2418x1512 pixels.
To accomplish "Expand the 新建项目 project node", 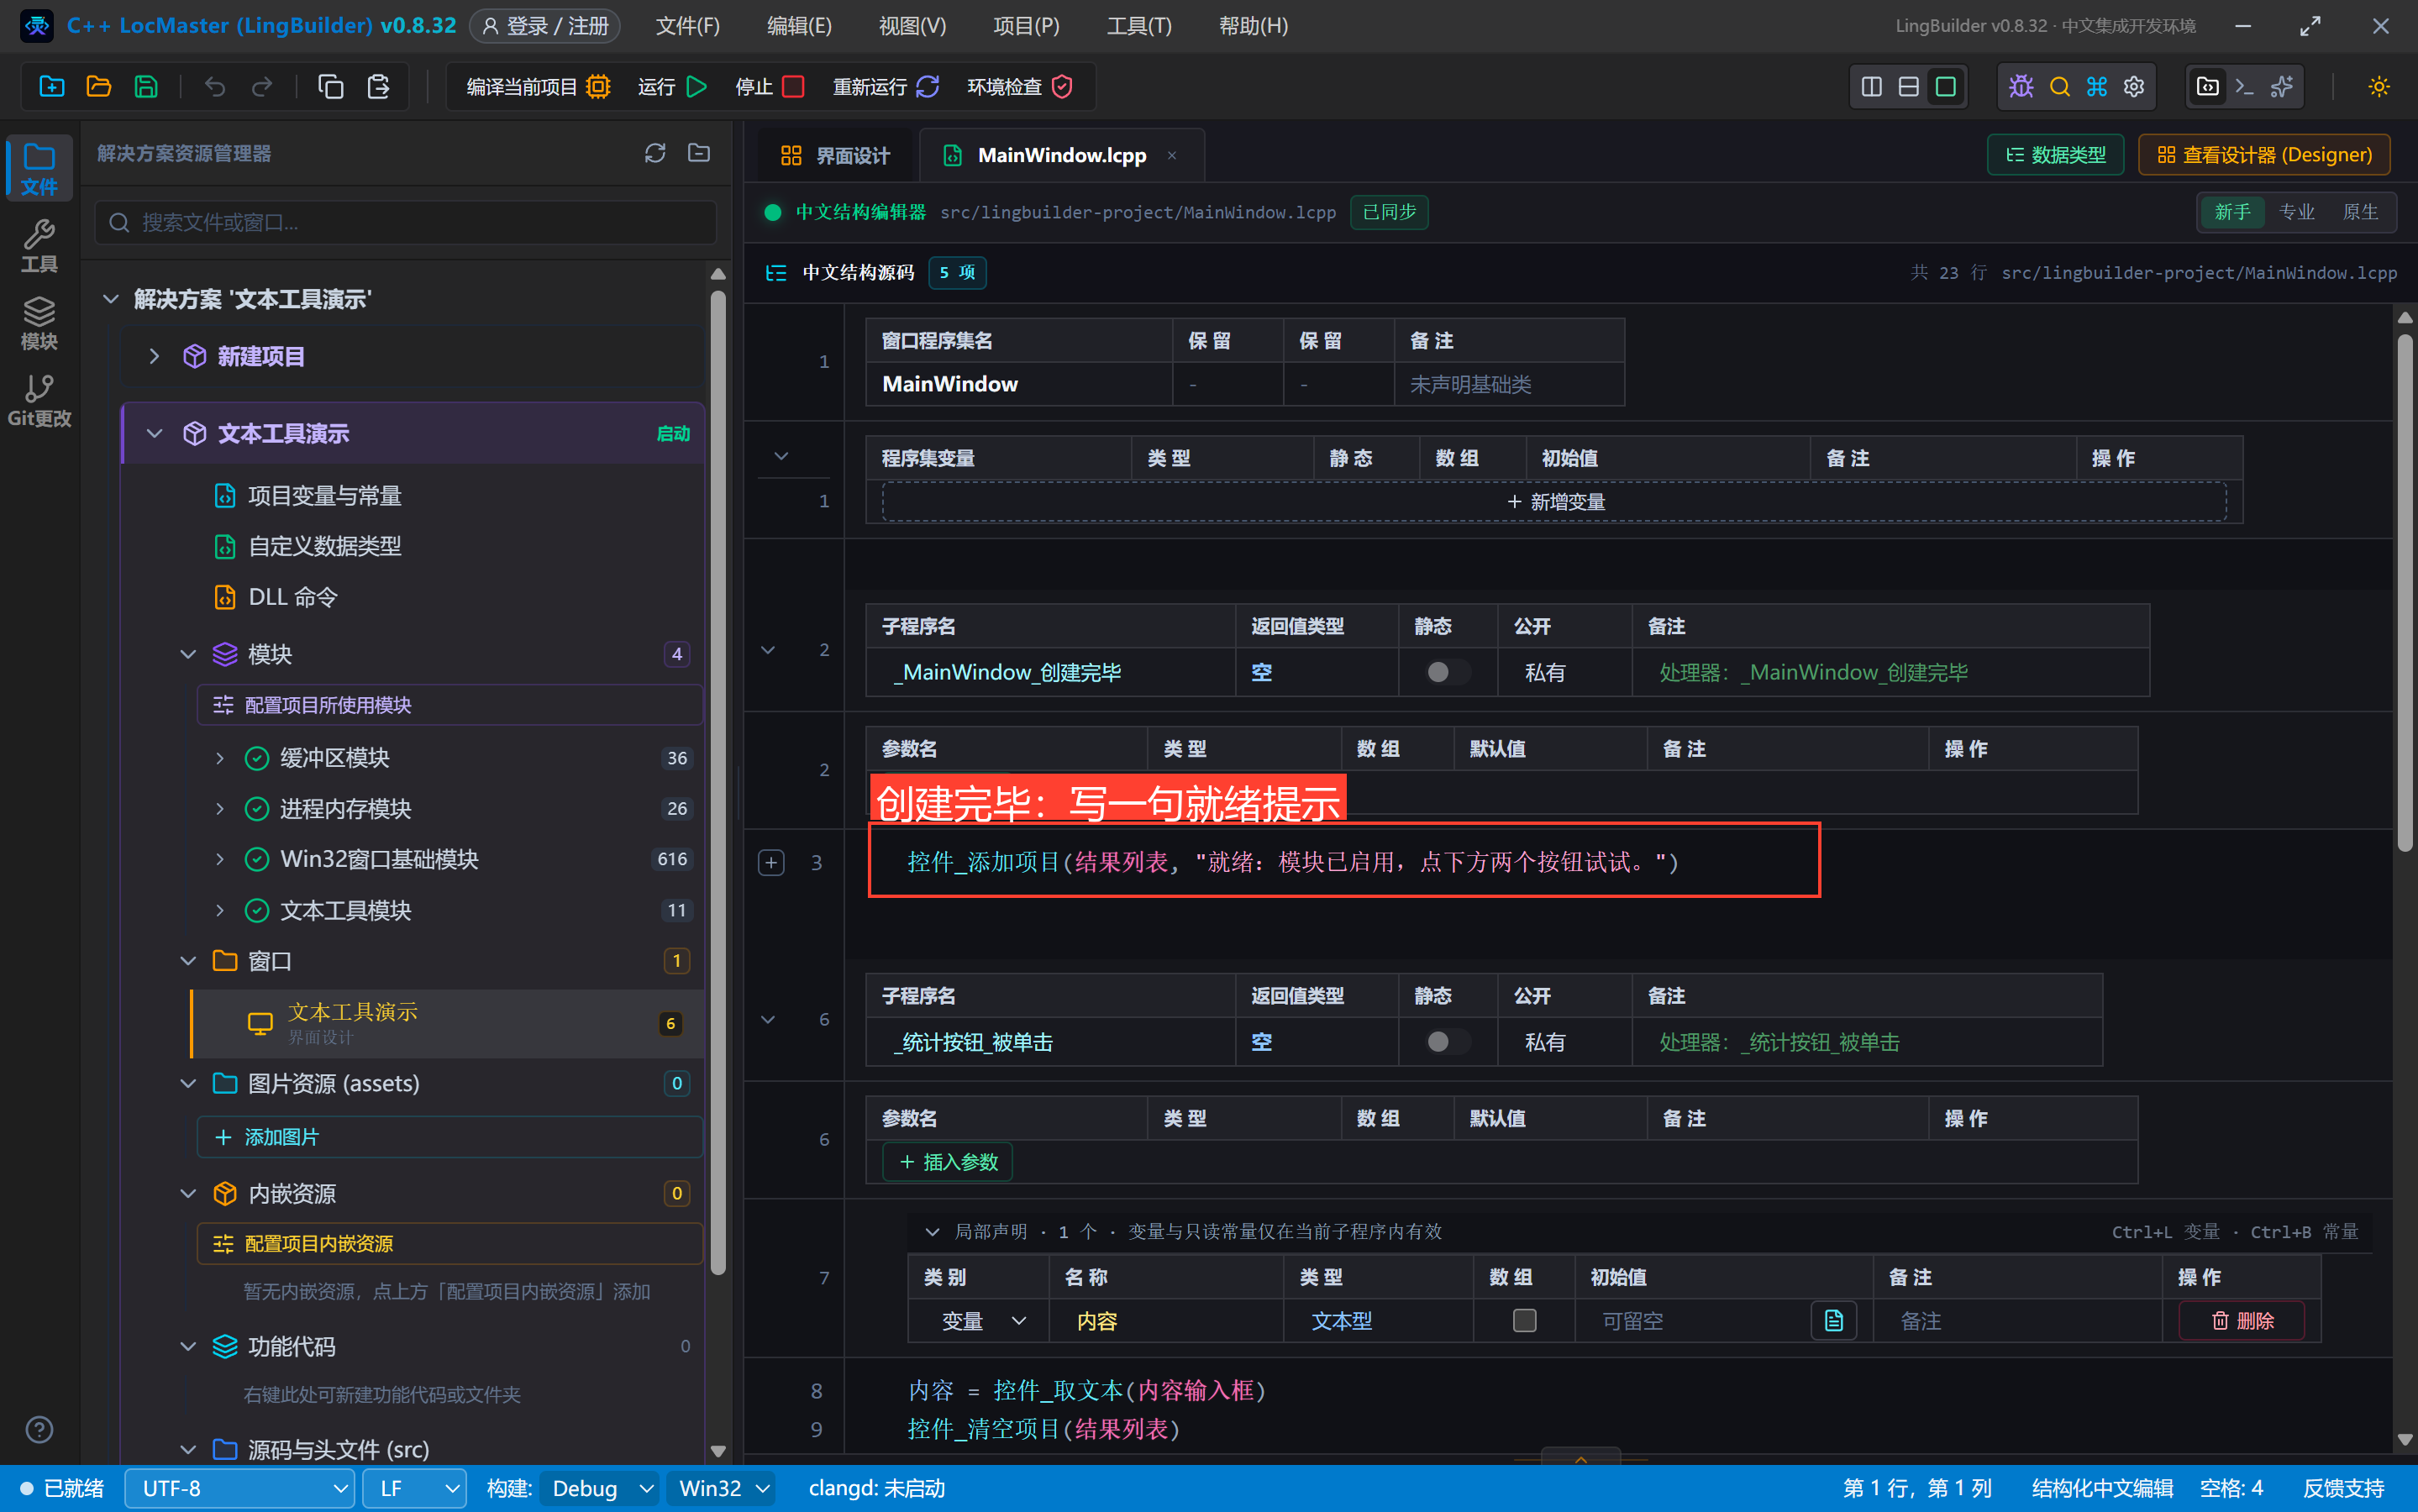I will coord(154,356).
